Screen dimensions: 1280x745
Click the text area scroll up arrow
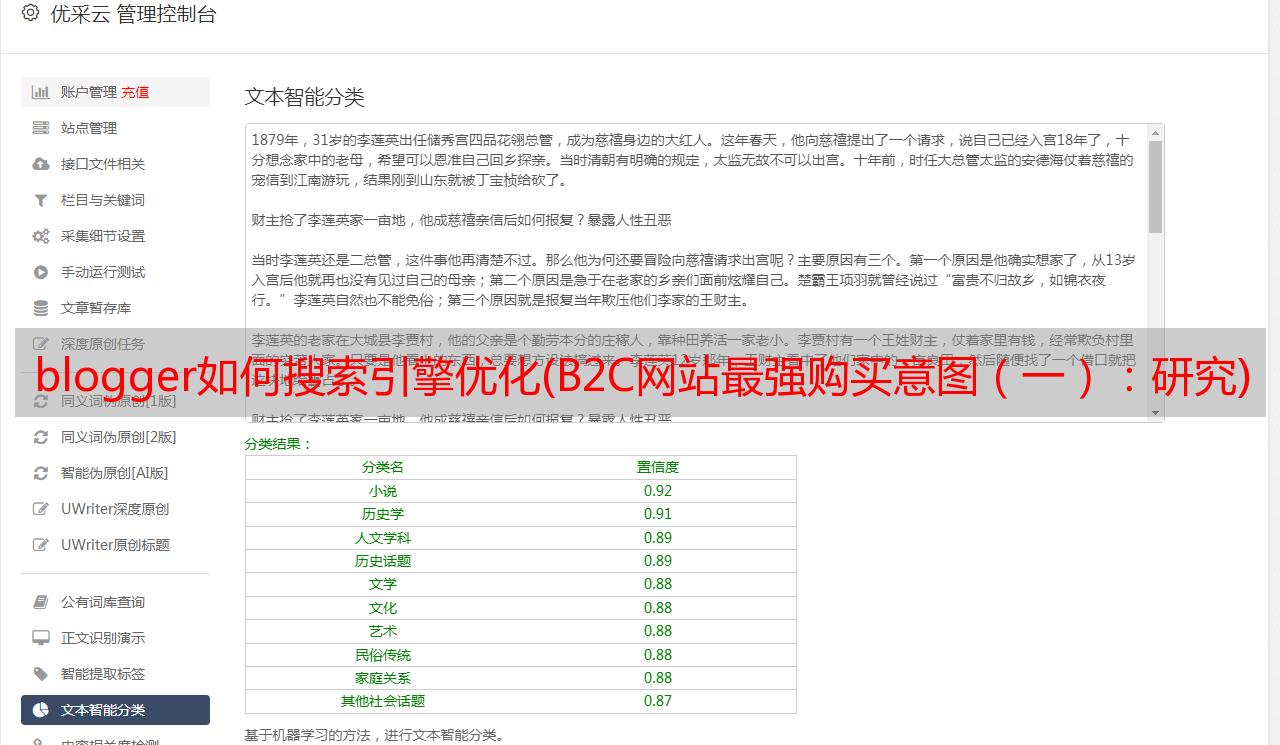(1156, 132)
